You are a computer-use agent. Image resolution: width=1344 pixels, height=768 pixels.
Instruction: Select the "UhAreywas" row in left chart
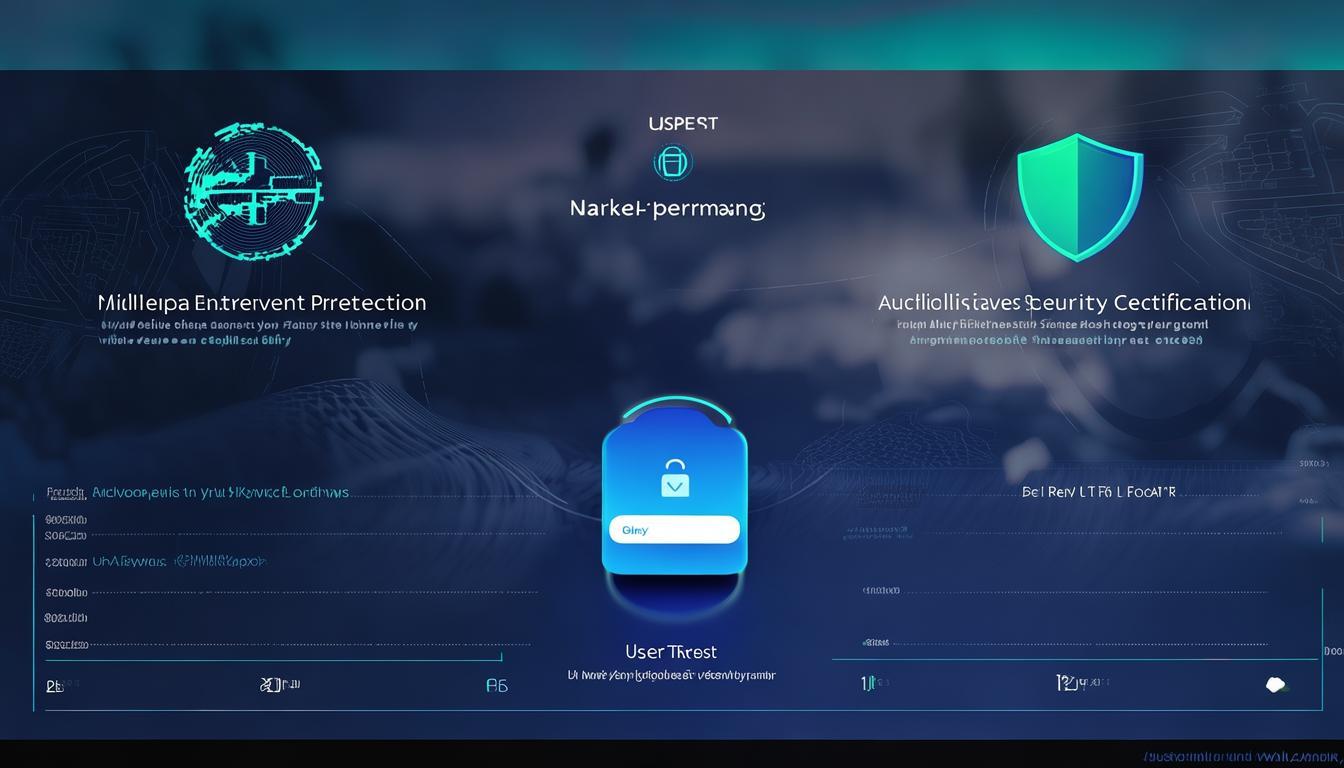[x=180, y=562]
